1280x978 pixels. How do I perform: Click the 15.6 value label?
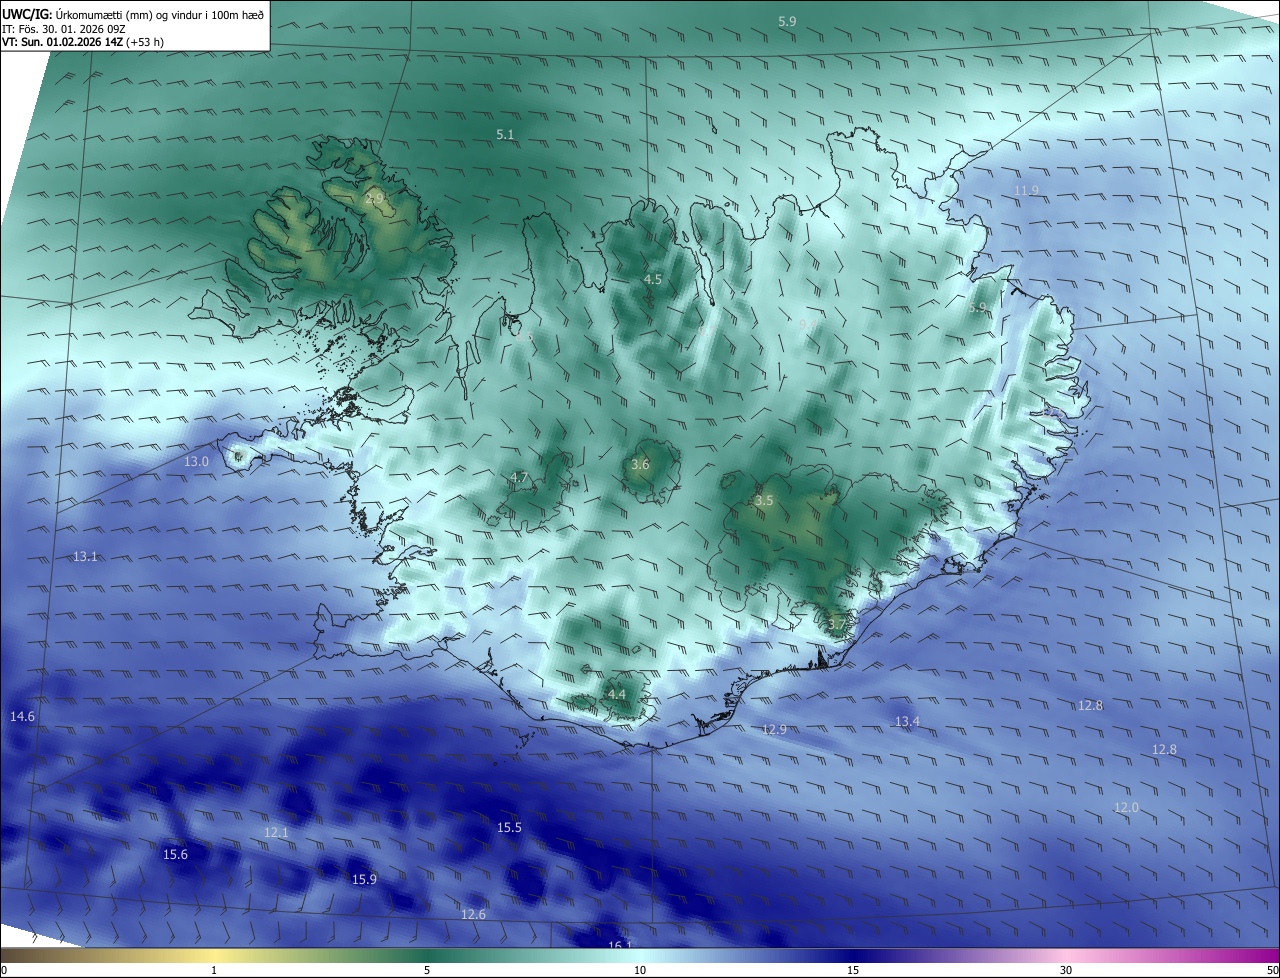click(x=175, y=854)
